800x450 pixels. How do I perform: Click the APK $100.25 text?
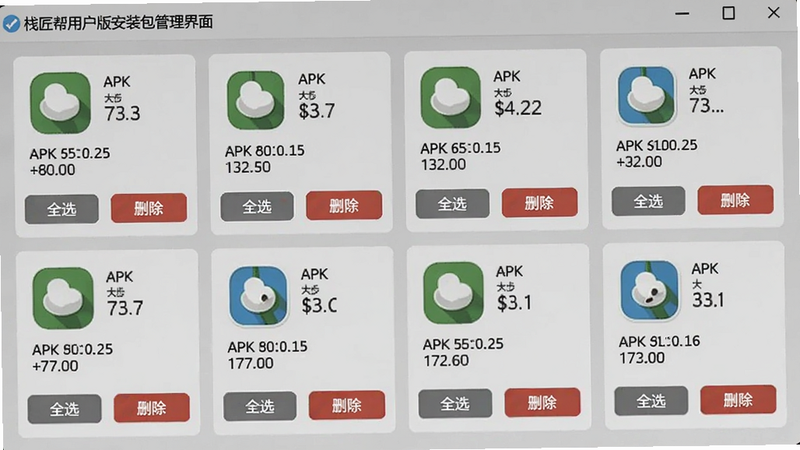[657, 145]
